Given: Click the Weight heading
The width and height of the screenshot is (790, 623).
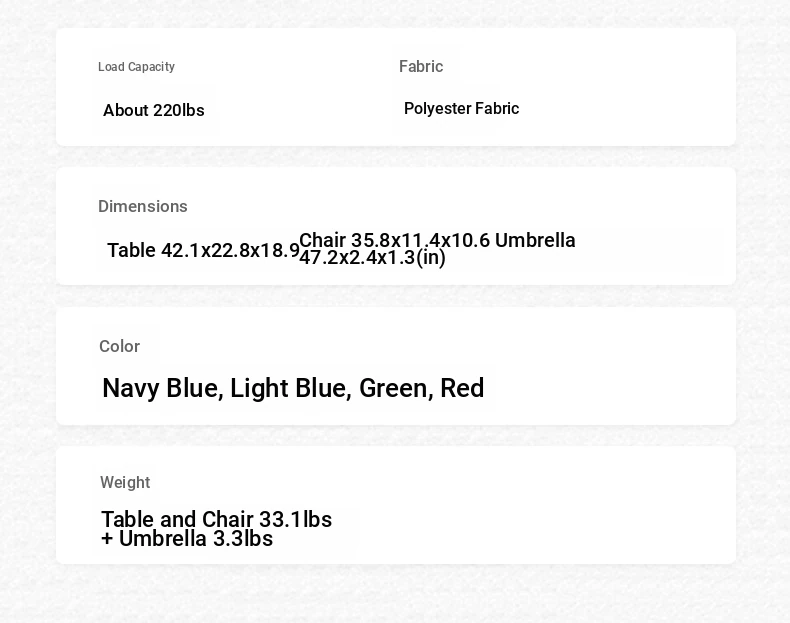Looking at the screenshot, I should point(125,482).
